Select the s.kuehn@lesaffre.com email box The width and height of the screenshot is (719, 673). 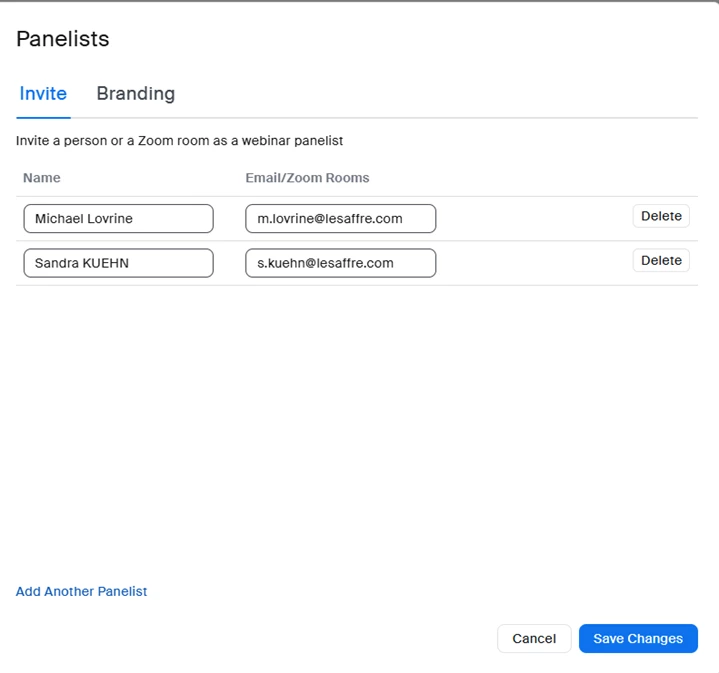pos(340,262)
